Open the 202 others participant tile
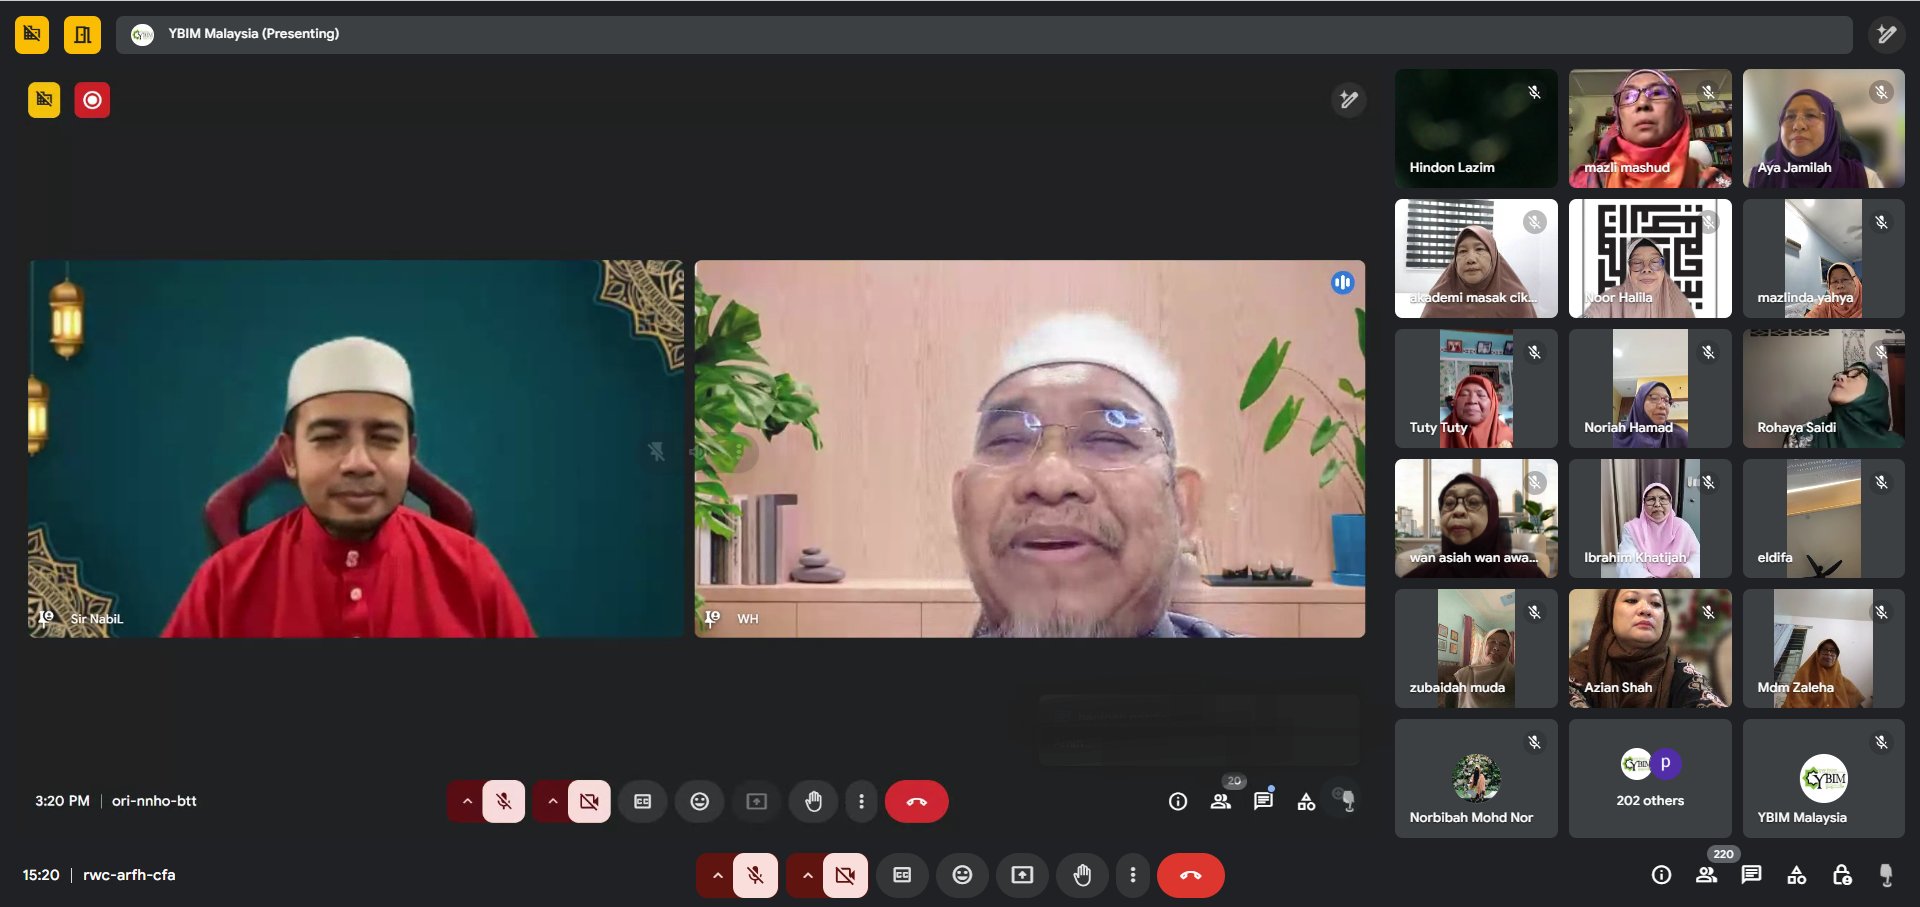This screenshot has height=907, width=1920. [1649, 778]
